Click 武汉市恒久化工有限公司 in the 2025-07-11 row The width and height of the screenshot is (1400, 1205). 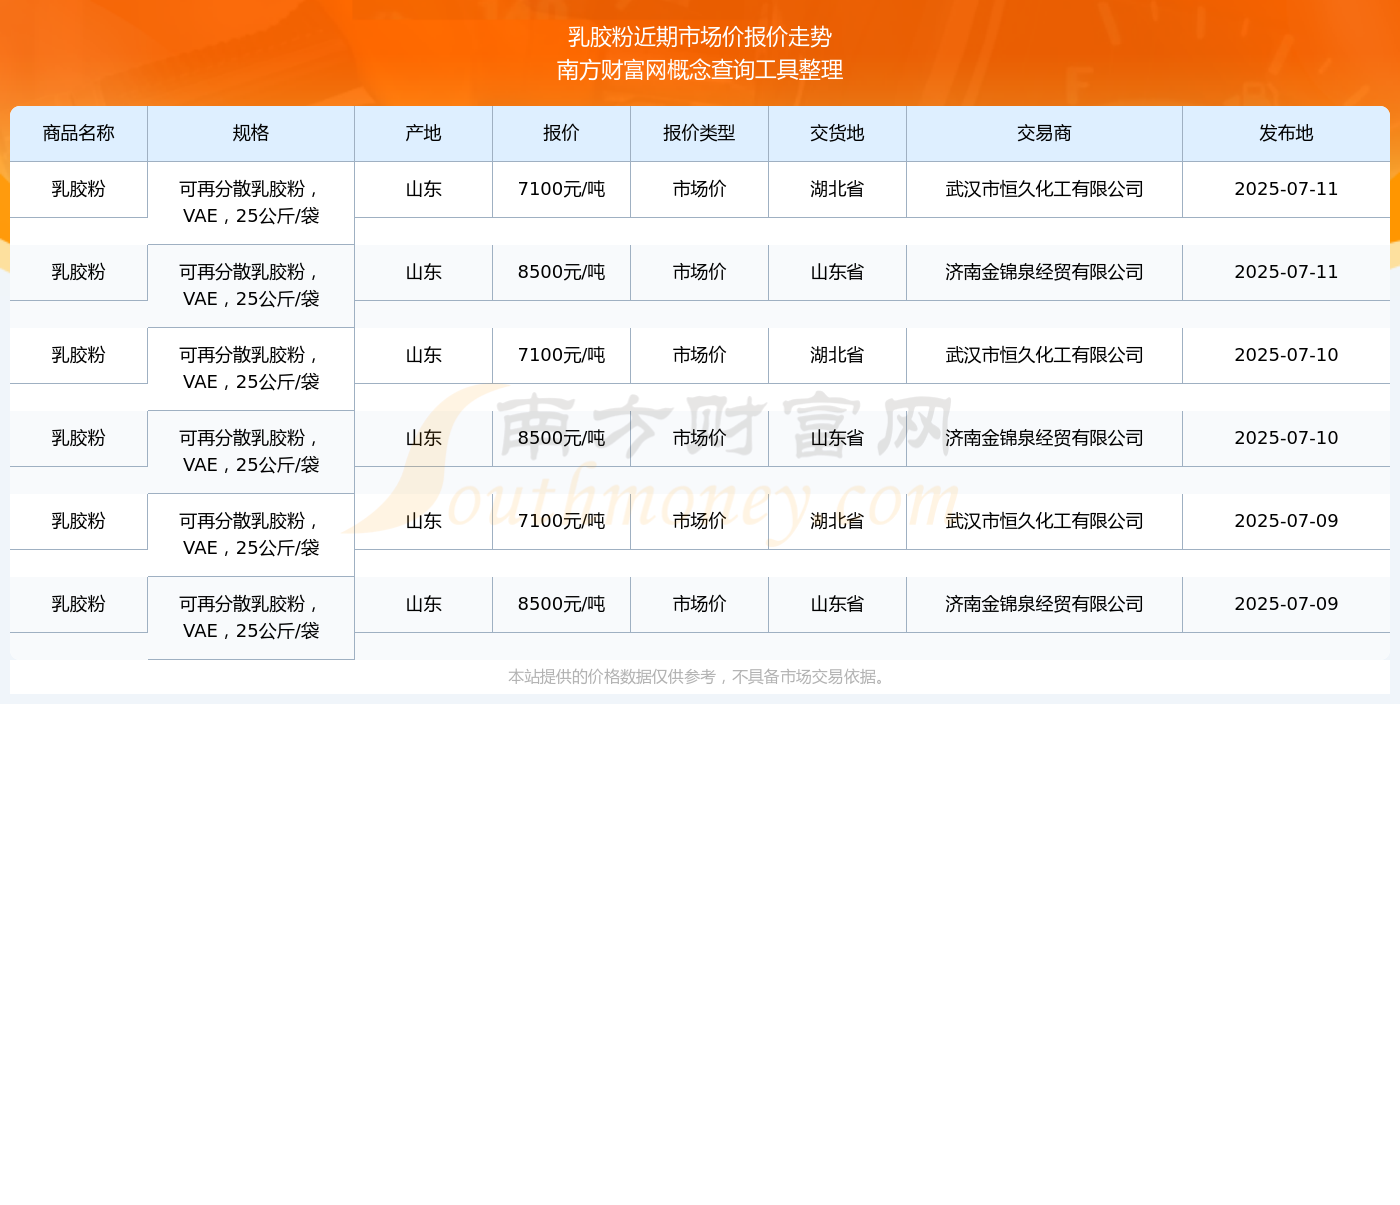pos(1045,189)
